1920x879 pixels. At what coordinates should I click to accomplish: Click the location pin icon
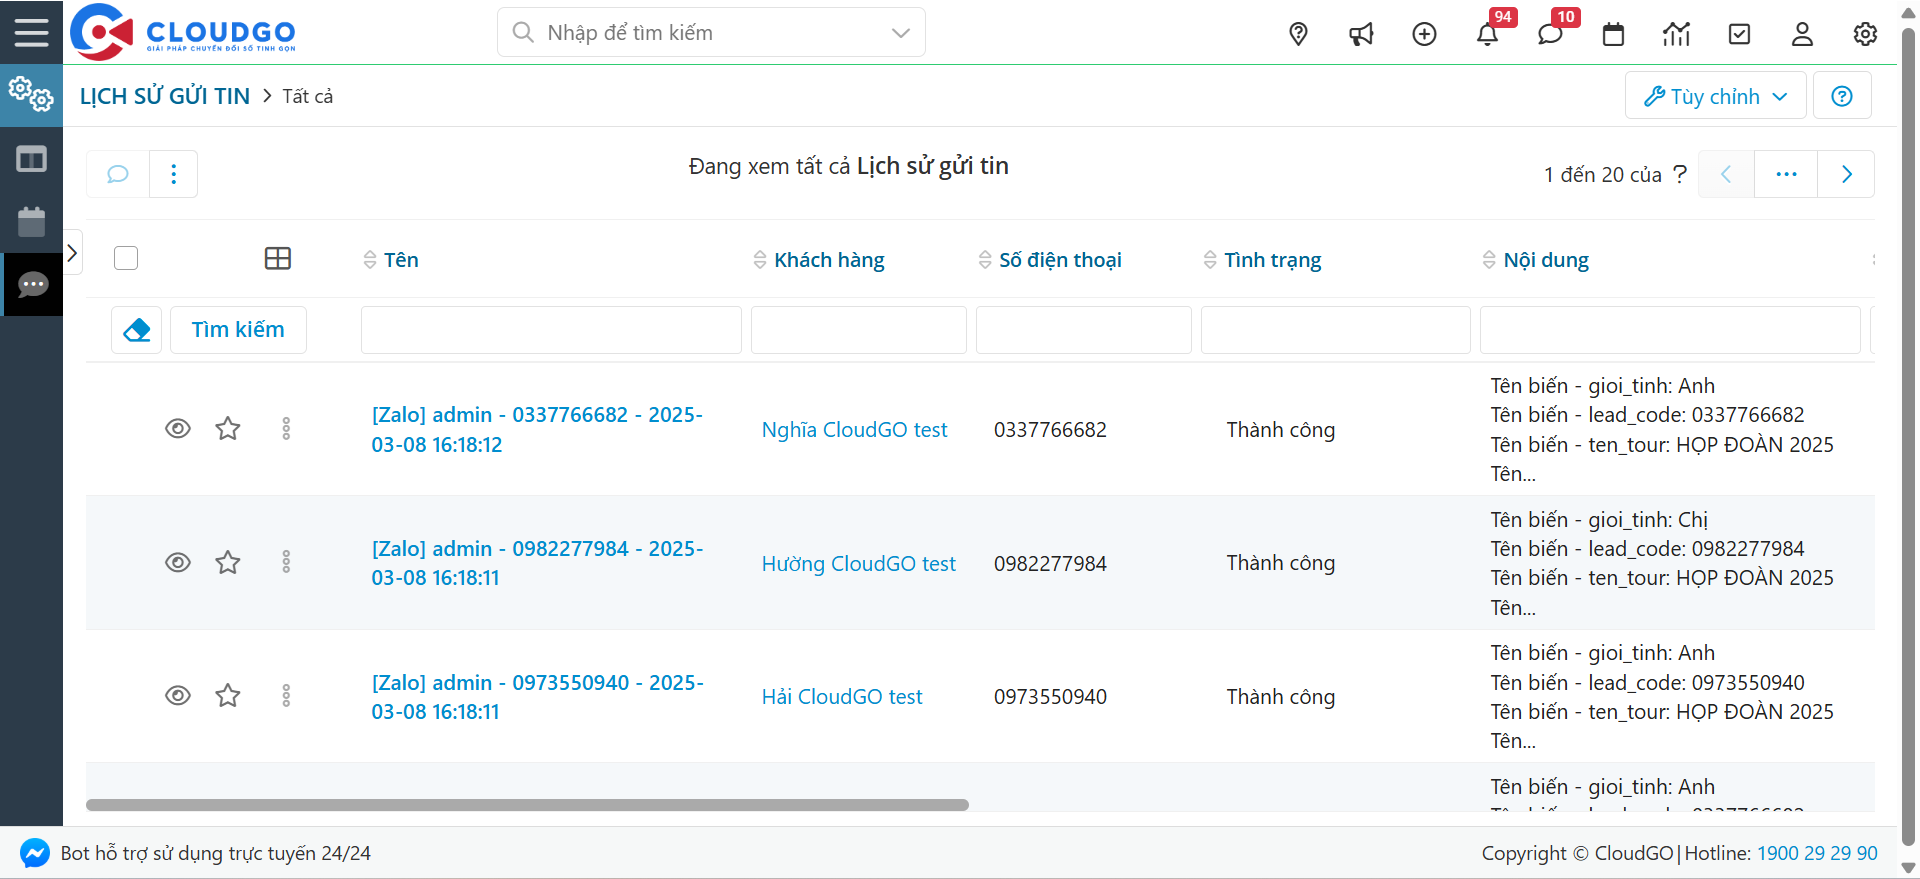(x=1298, y=34)
